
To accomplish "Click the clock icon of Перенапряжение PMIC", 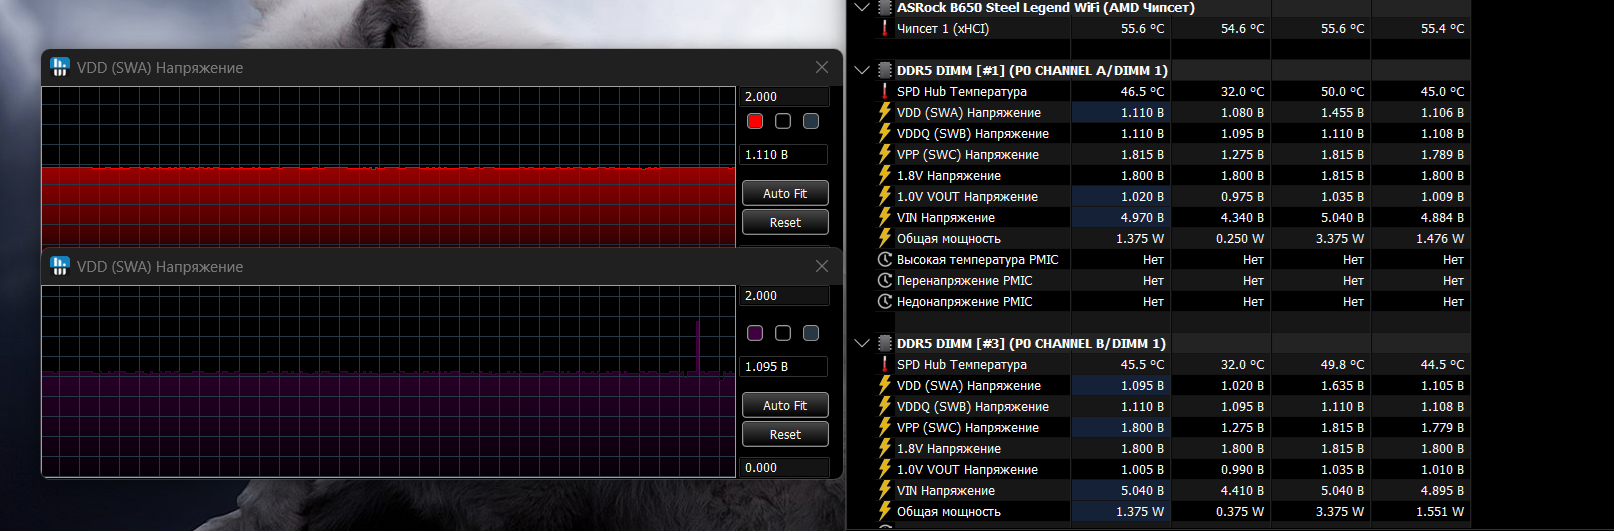I will click(885, 280).
